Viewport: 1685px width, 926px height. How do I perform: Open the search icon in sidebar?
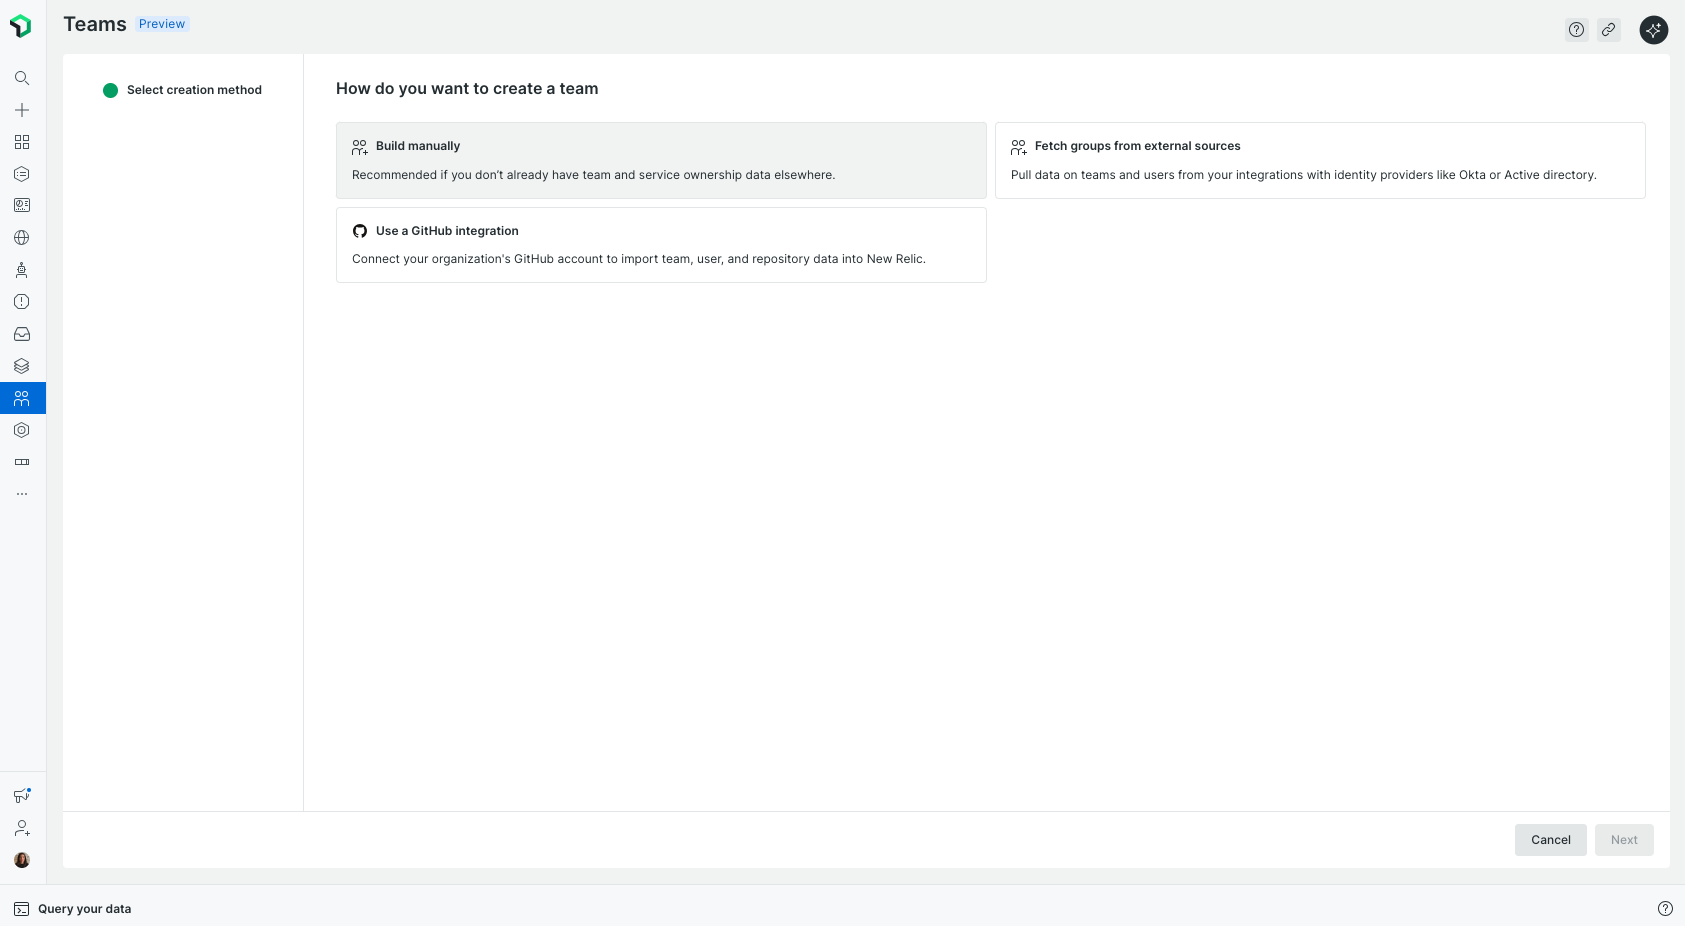pyautogui.click(x=22, y=78)
